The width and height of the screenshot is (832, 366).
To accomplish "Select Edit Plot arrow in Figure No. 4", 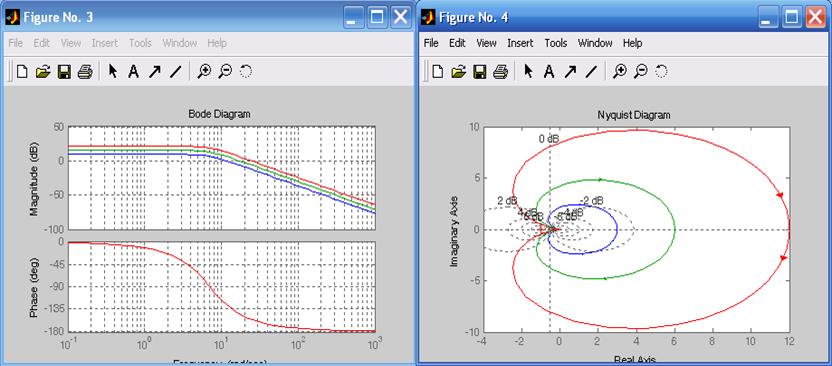I will pos(528,71).
